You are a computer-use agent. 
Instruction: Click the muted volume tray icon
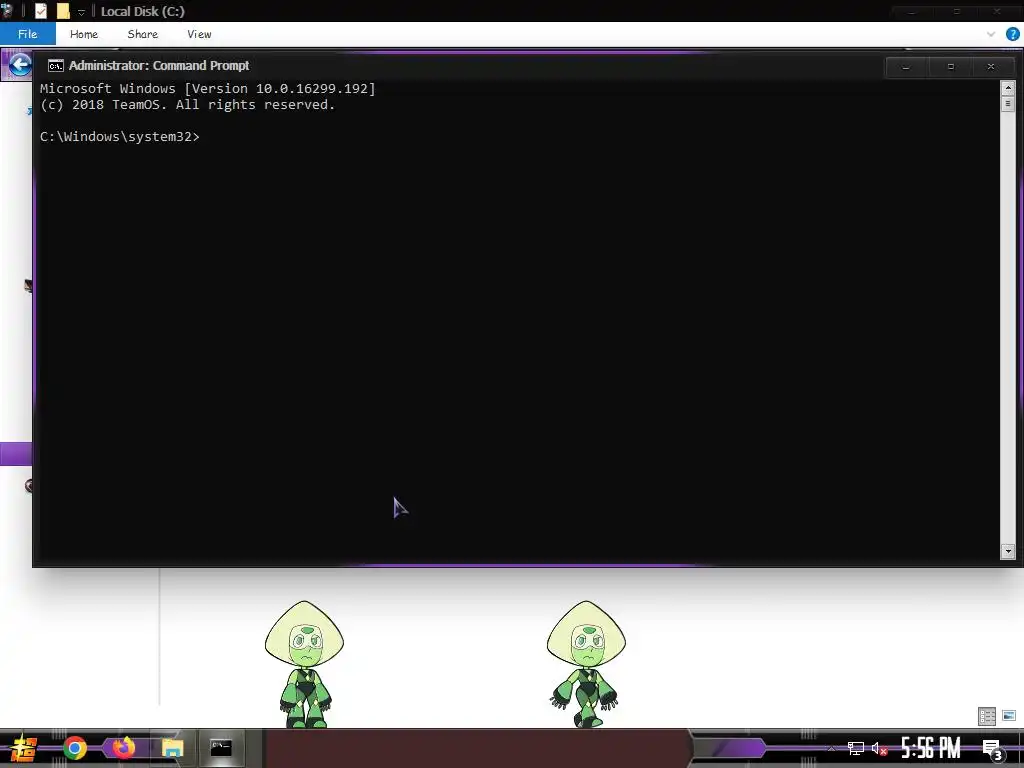pos(879,748)
